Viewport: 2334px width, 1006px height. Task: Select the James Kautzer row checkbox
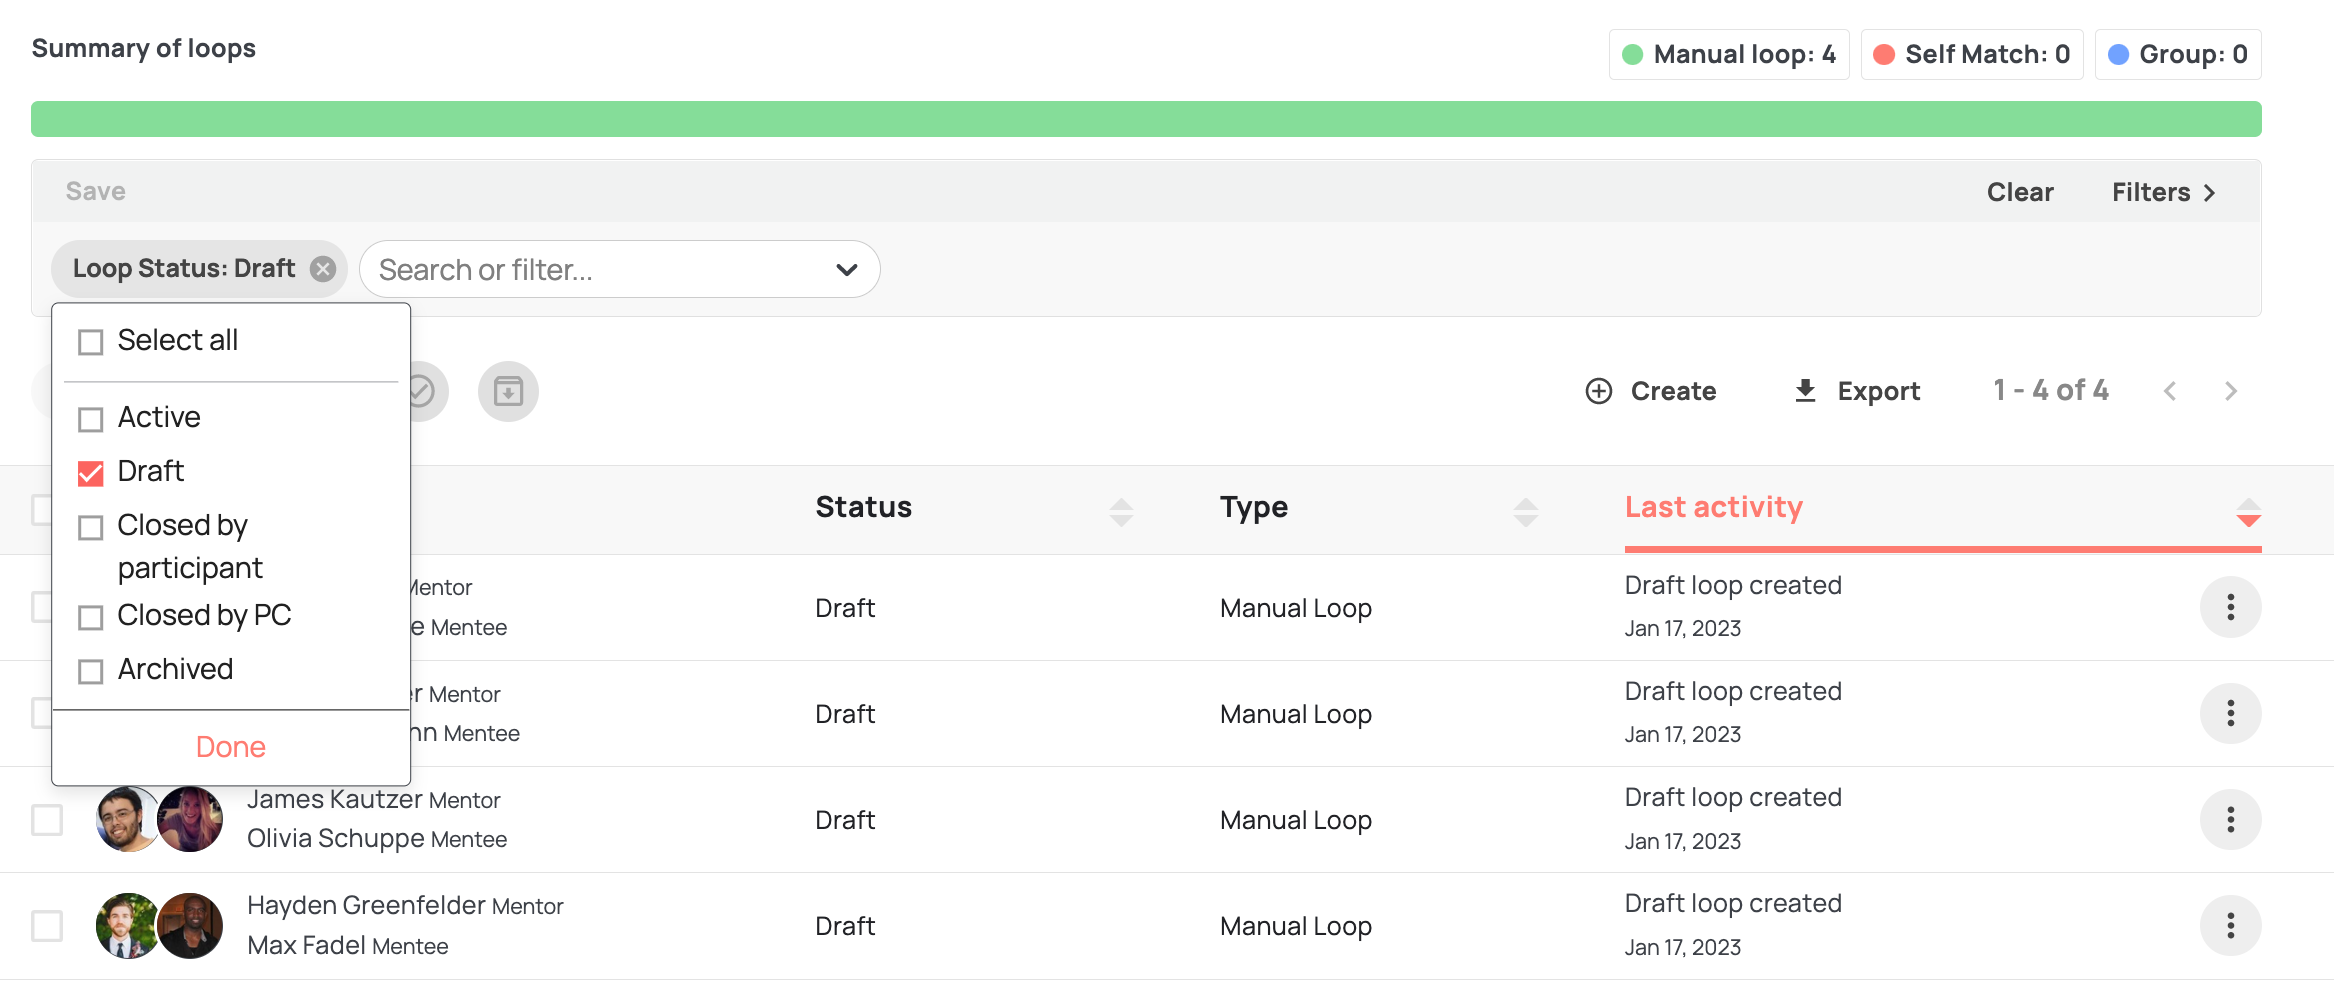(x=47, y=819)
